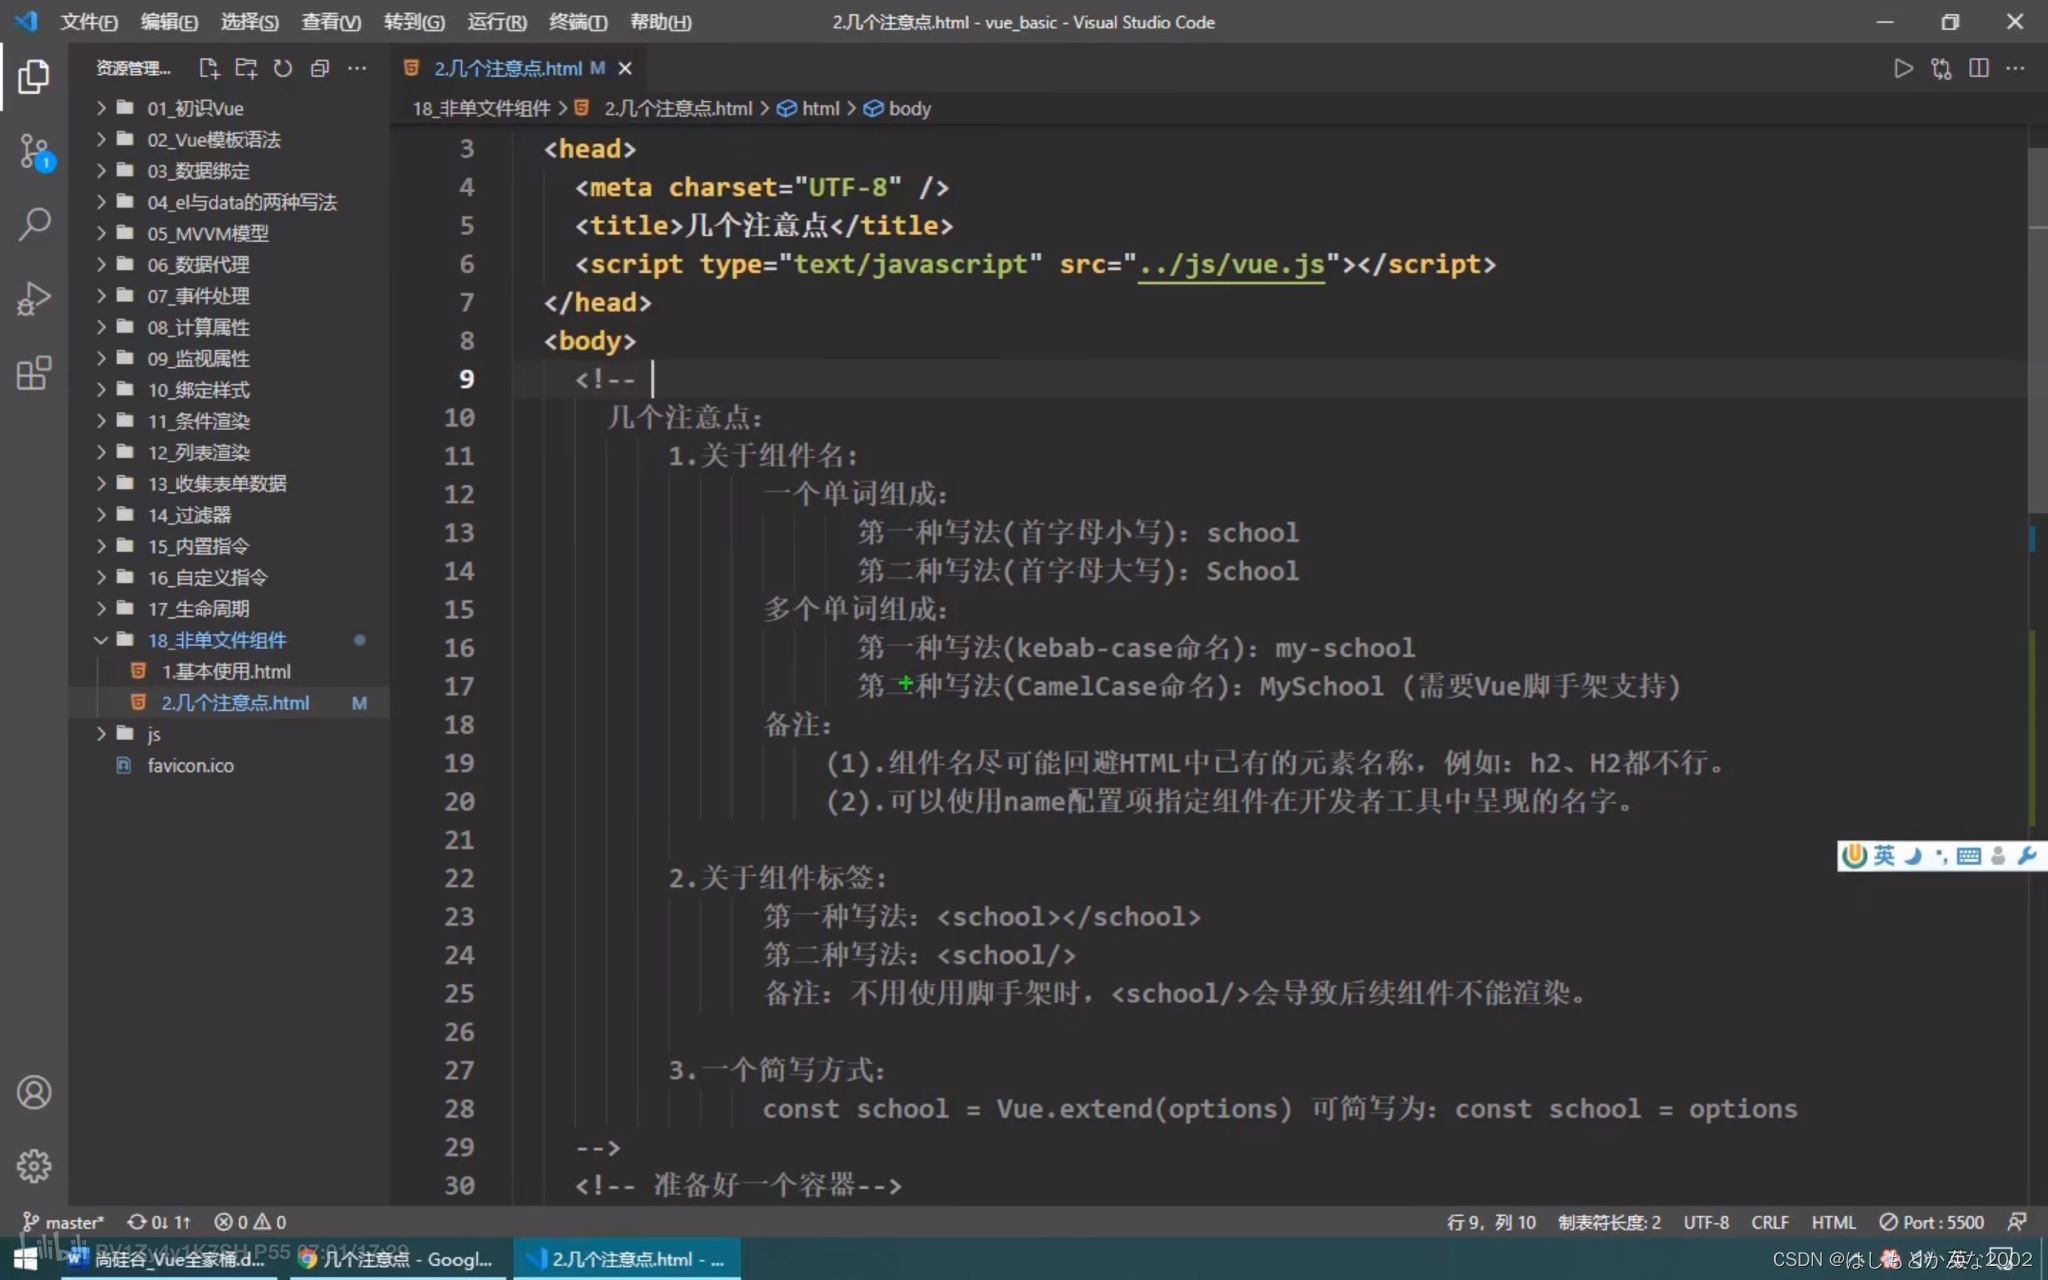
Task: Run the file with play icon
Action: tap(1902, 68)
